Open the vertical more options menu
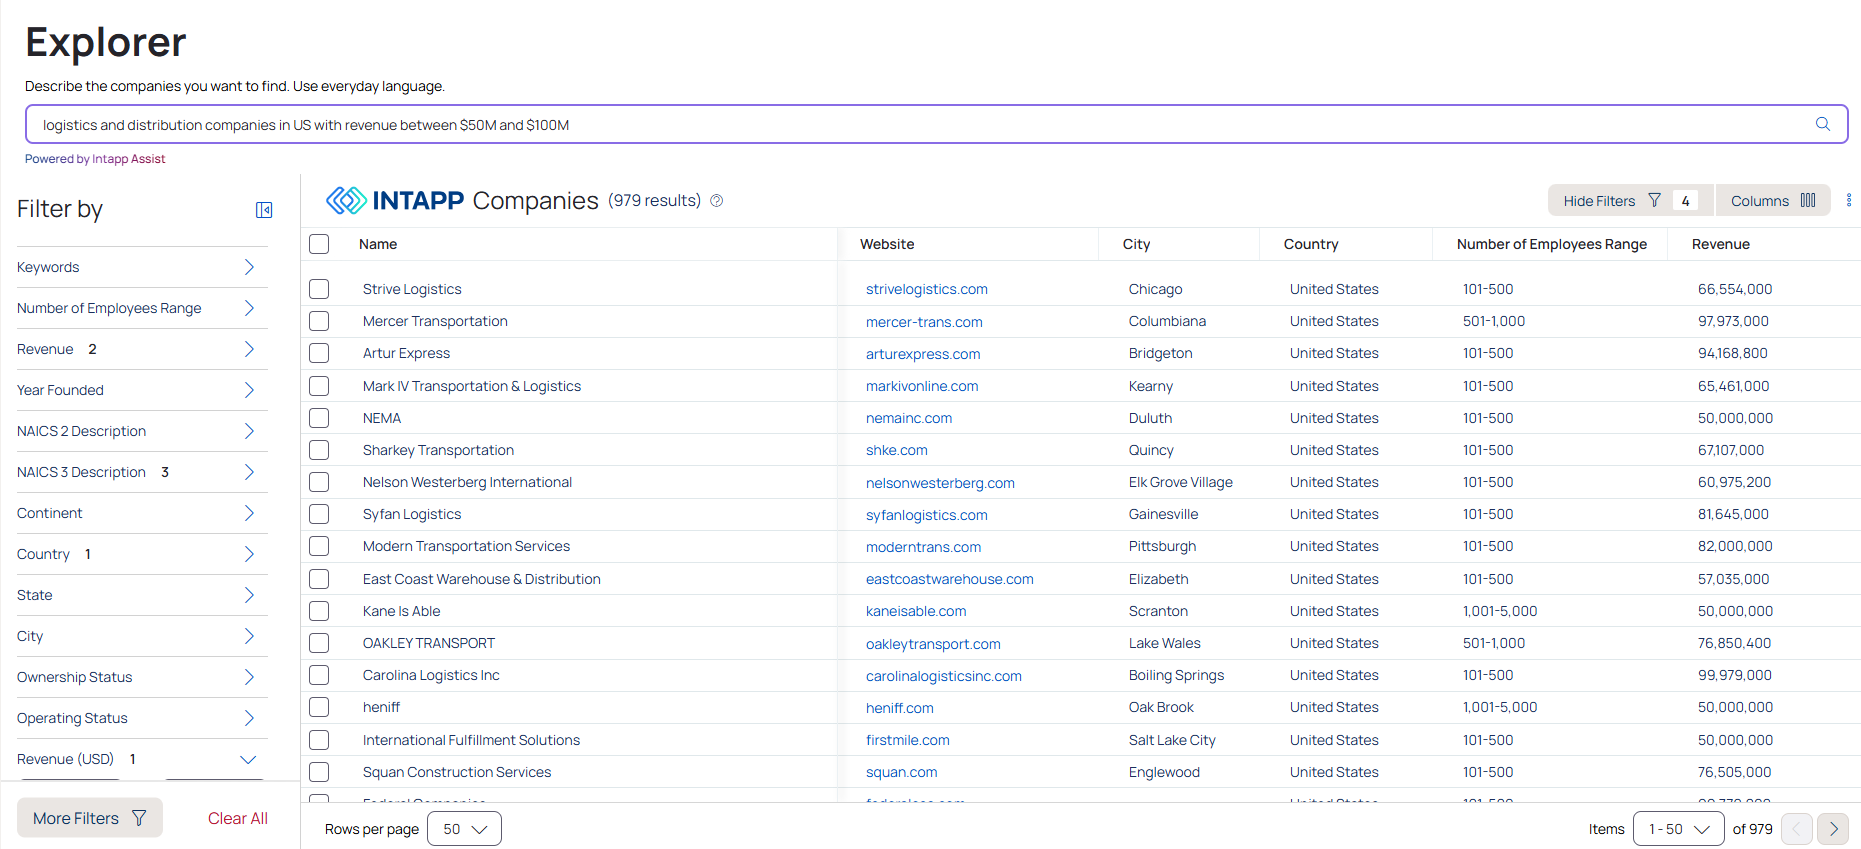The width and height of the screenshot is (1861, 849). pyautogui.click(x=1848, y=201)
